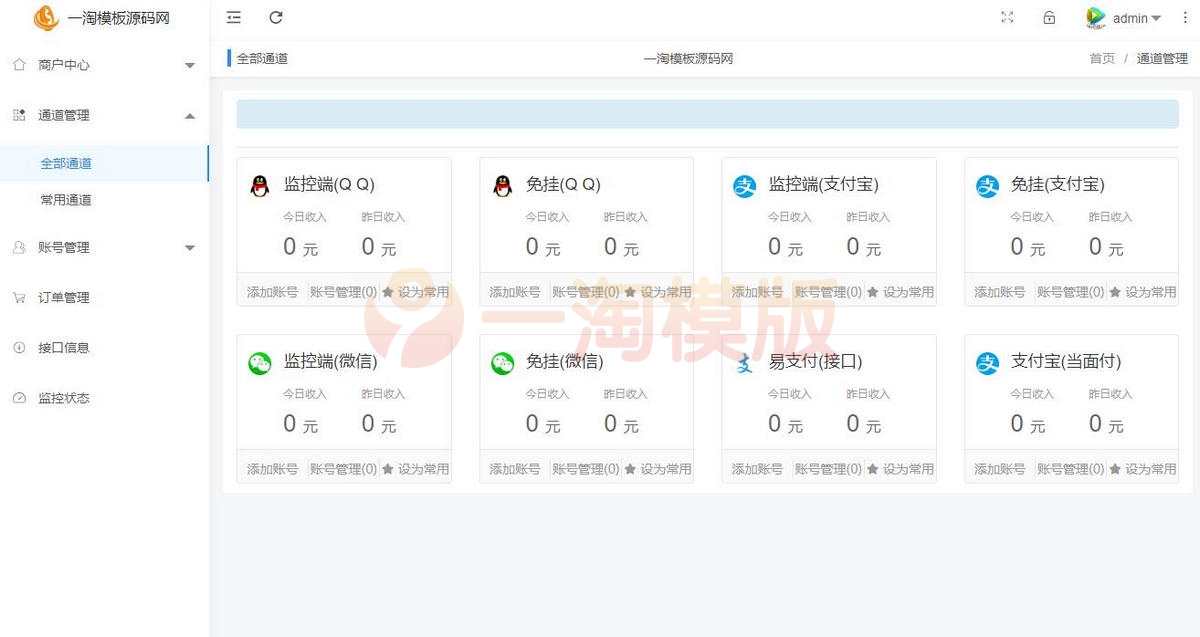This screenshot has height=637, width=1200.
Task: Go to 首页 via breadcrumb
Action: (x=1102, y=59)
